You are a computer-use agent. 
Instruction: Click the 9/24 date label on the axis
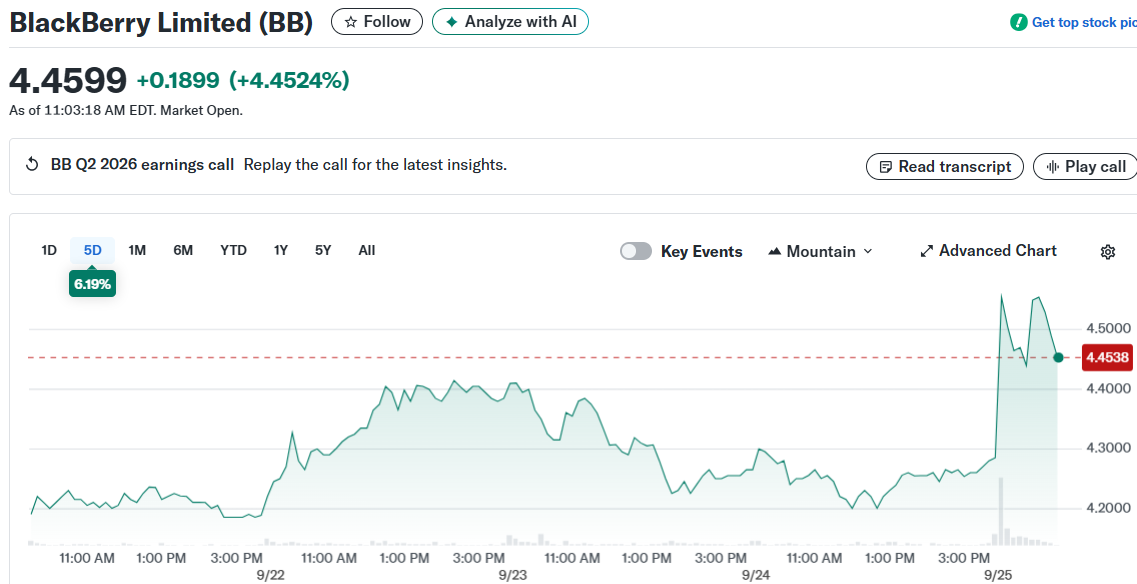point(756,575)
